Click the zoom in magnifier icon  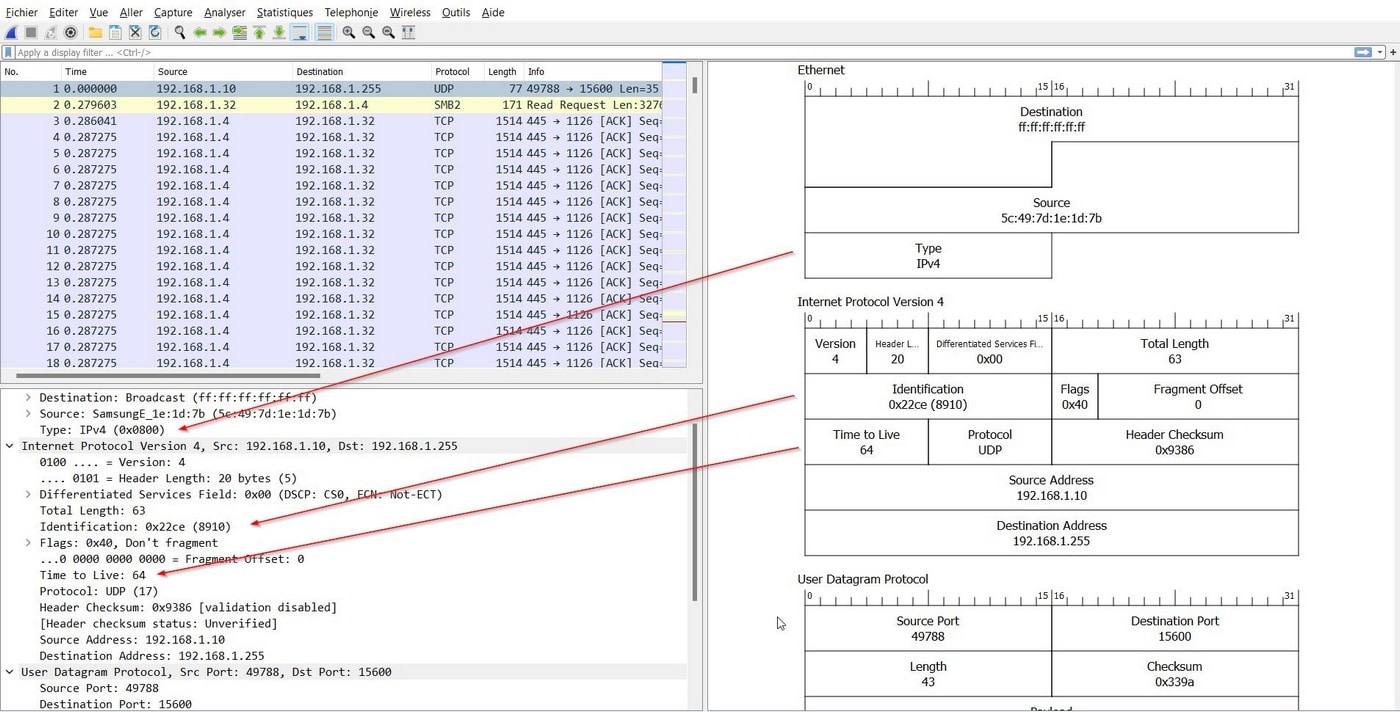(x=348, y=33)
